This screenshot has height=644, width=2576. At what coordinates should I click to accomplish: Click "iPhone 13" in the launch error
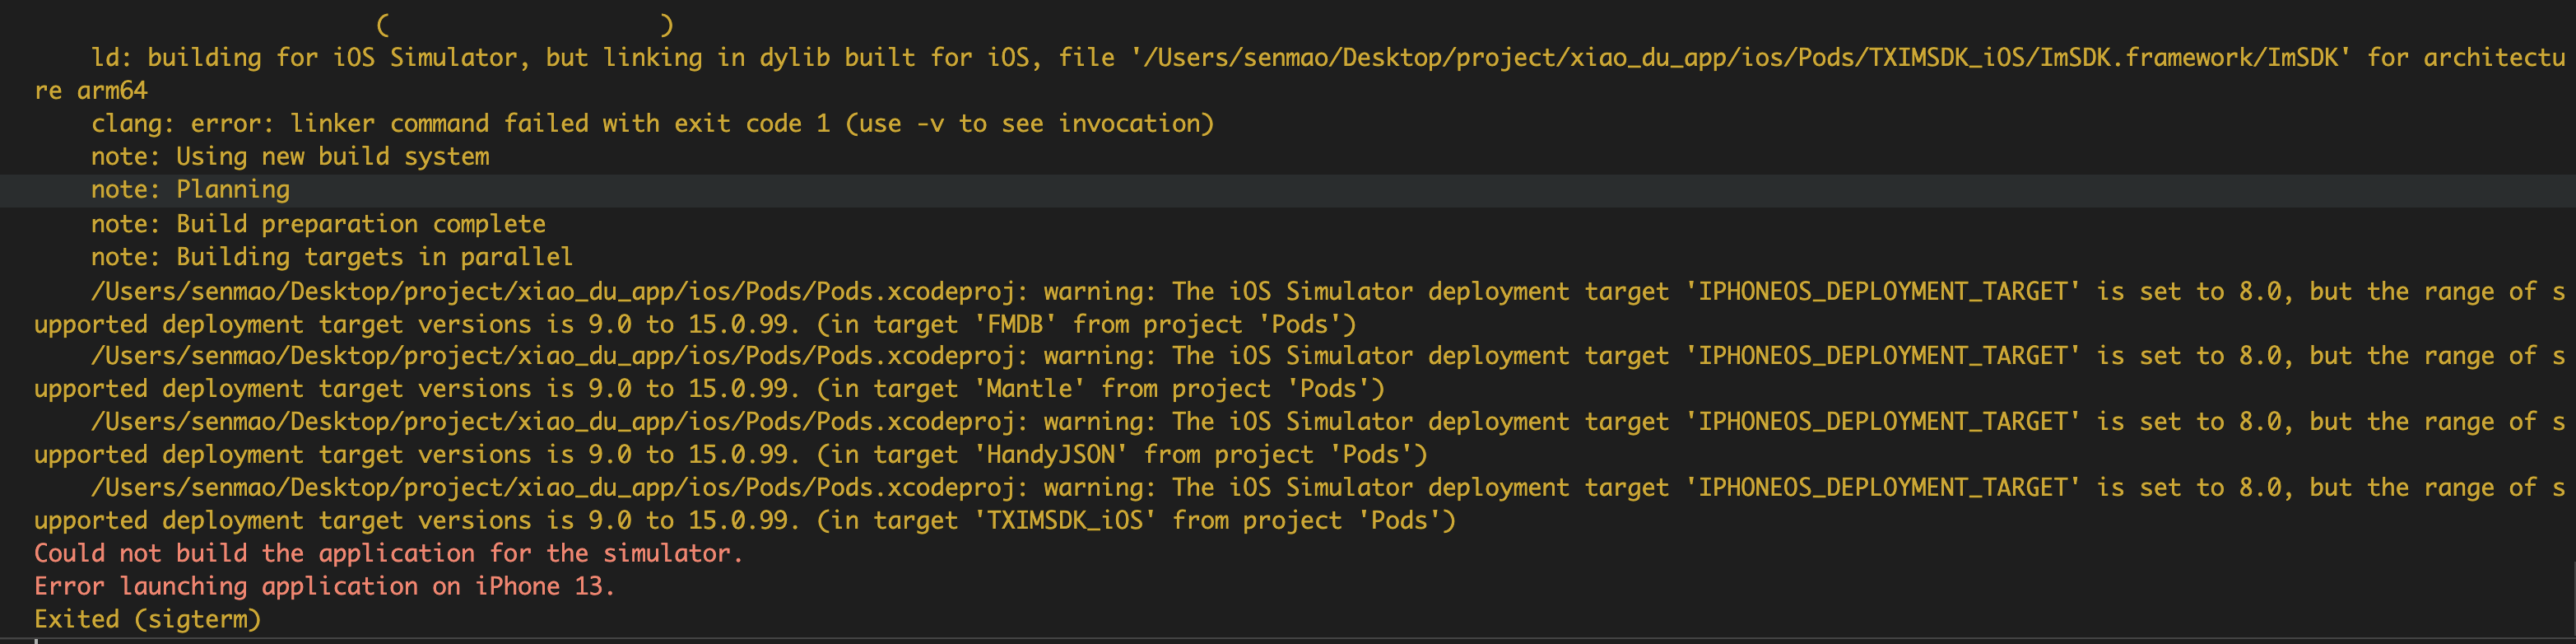[x=544, y=586]
